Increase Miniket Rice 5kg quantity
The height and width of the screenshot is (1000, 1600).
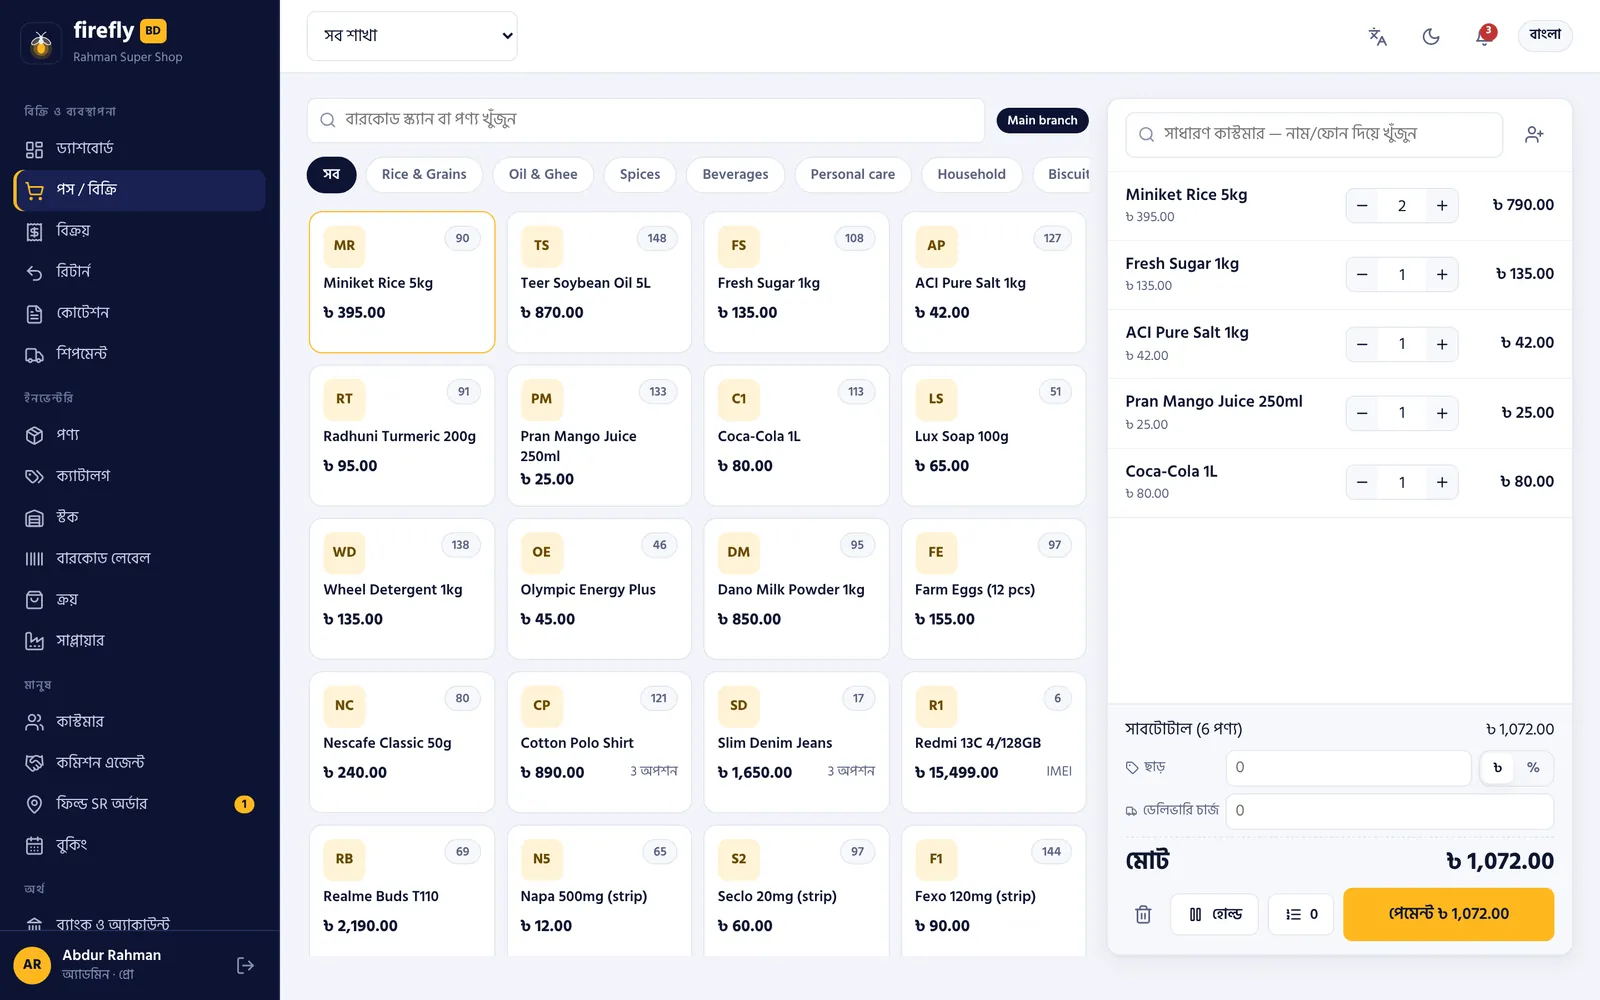coord(1442,206)
